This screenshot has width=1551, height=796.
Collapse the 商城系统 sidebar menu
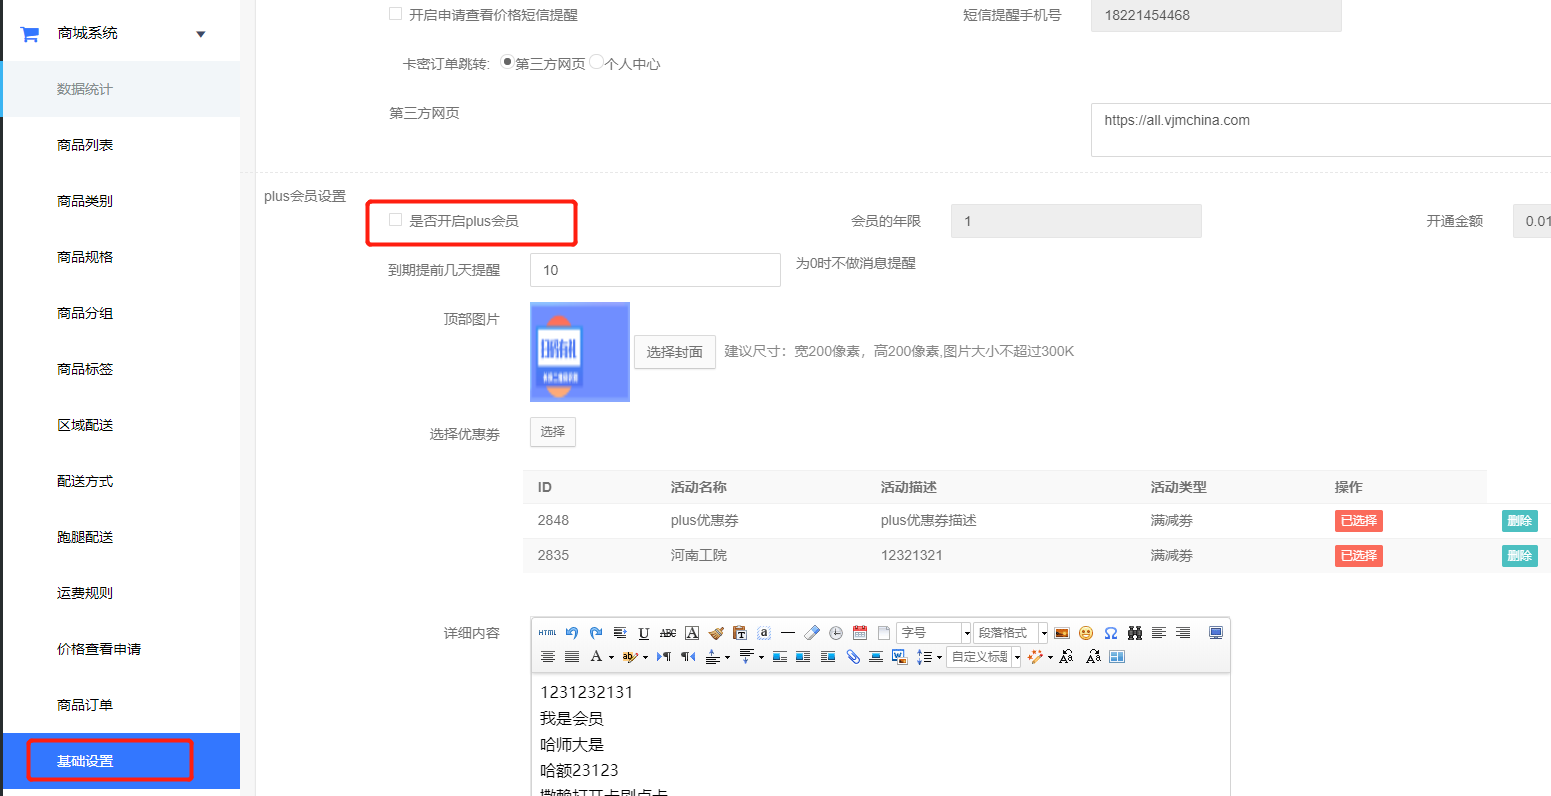tap(200, 34)
